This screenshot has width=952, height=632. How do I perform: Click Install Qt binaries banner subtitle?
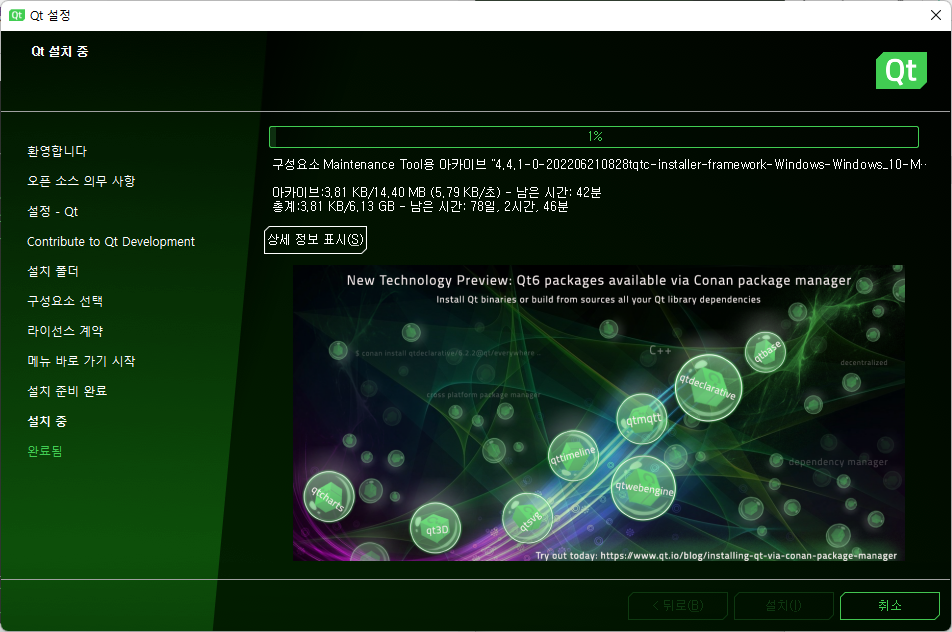click(x=598, y=299)
